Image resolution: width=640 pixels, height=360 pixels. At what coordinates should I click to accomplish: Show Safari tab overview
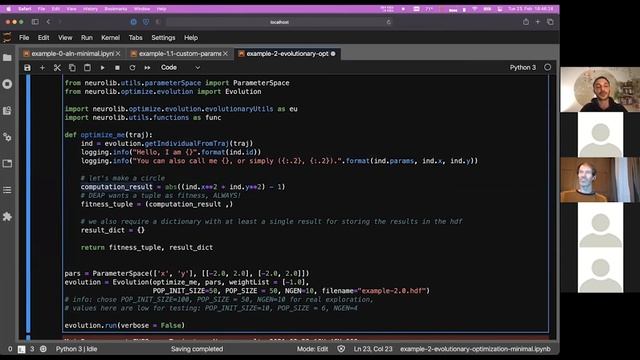[x=550, y=22]
